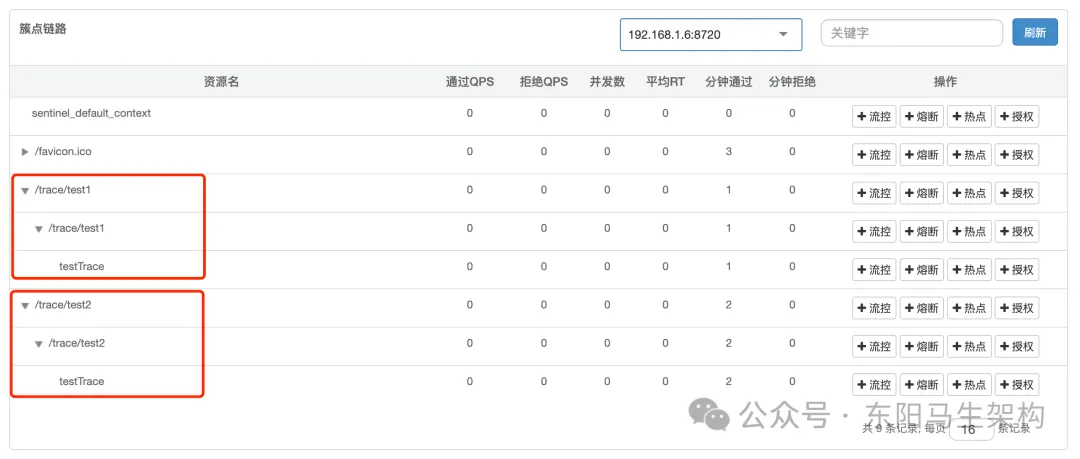
Task: Add 流控 for top-level /trace/test1 row
Action: (x=874, y=194)
